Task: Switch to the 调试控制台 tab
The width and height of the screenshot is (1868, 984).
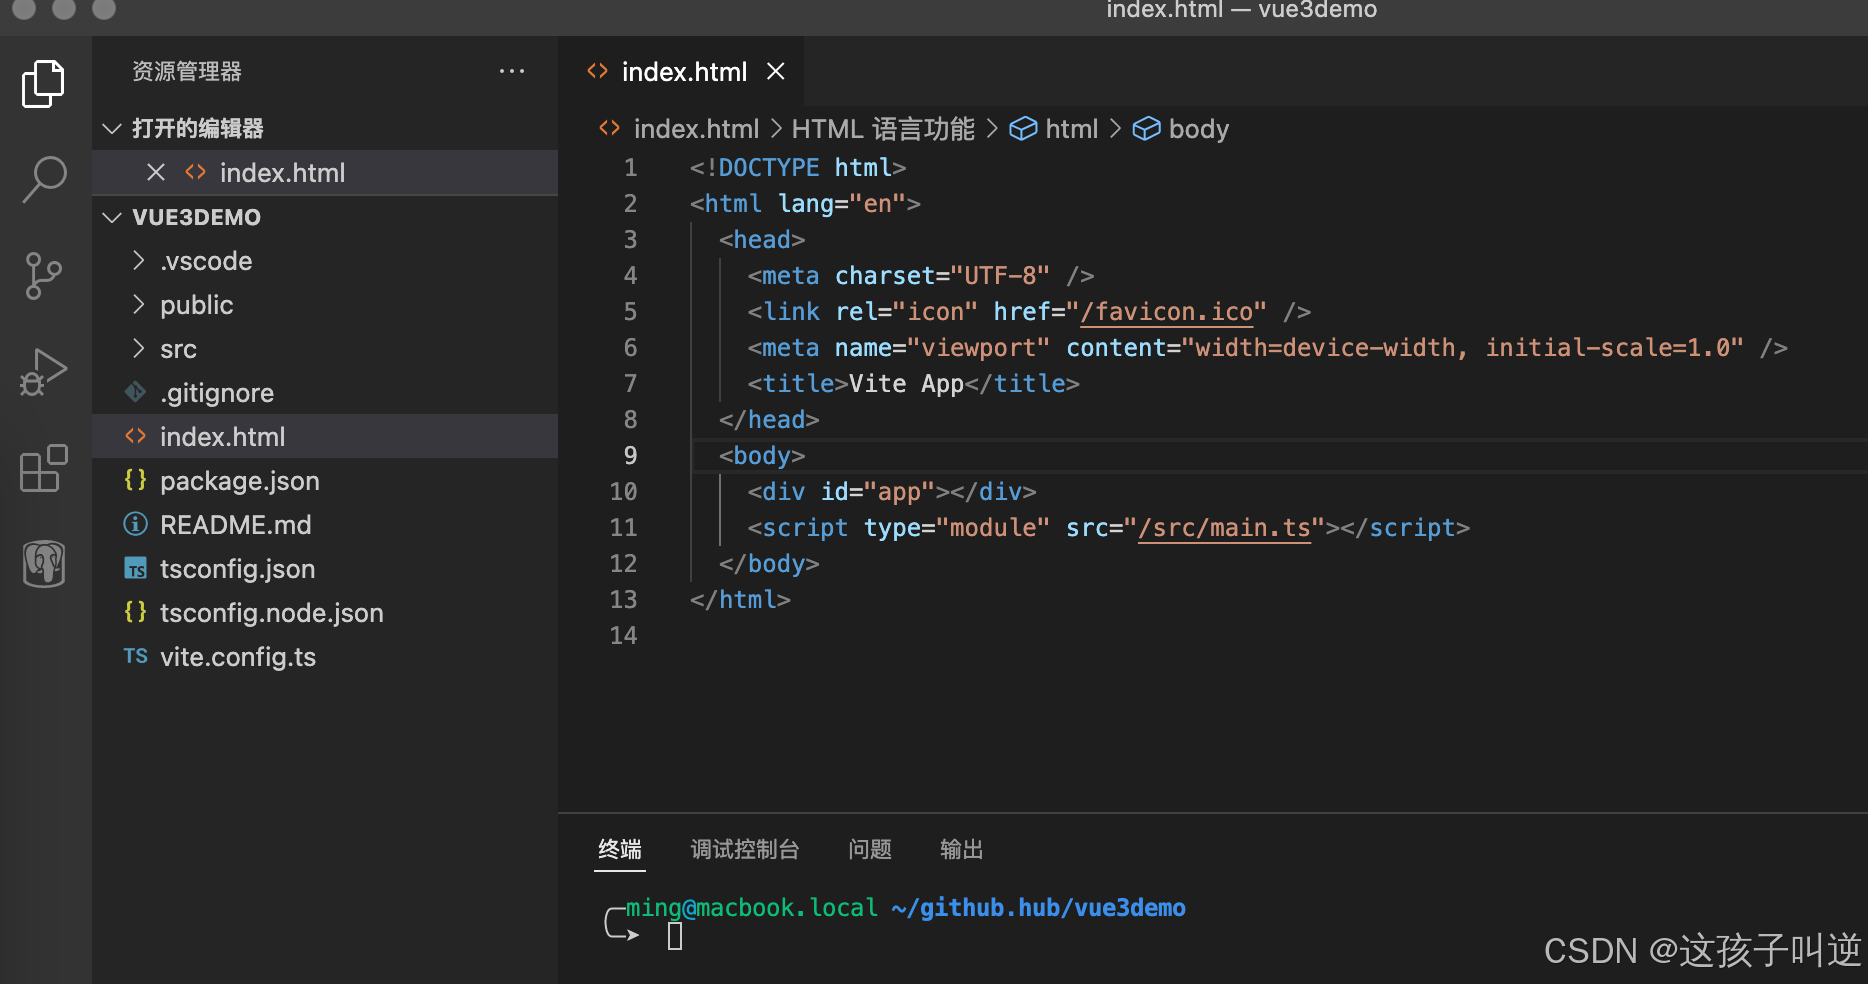Action: click(744, 849)
